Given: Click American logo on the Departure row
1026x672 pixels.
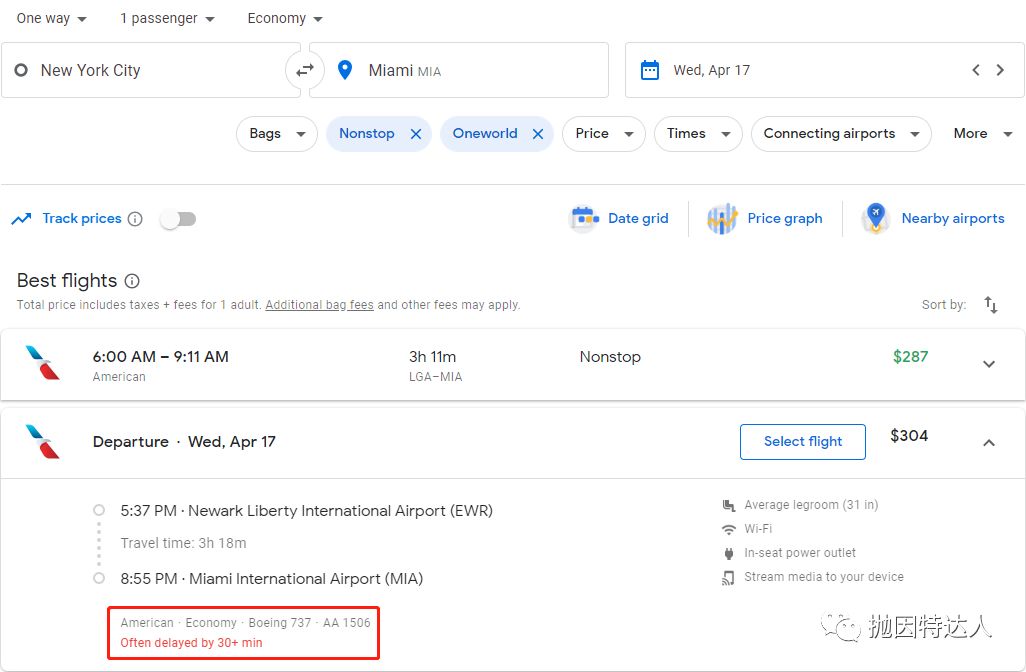Looking at the screenshot, I should [43, 442].
